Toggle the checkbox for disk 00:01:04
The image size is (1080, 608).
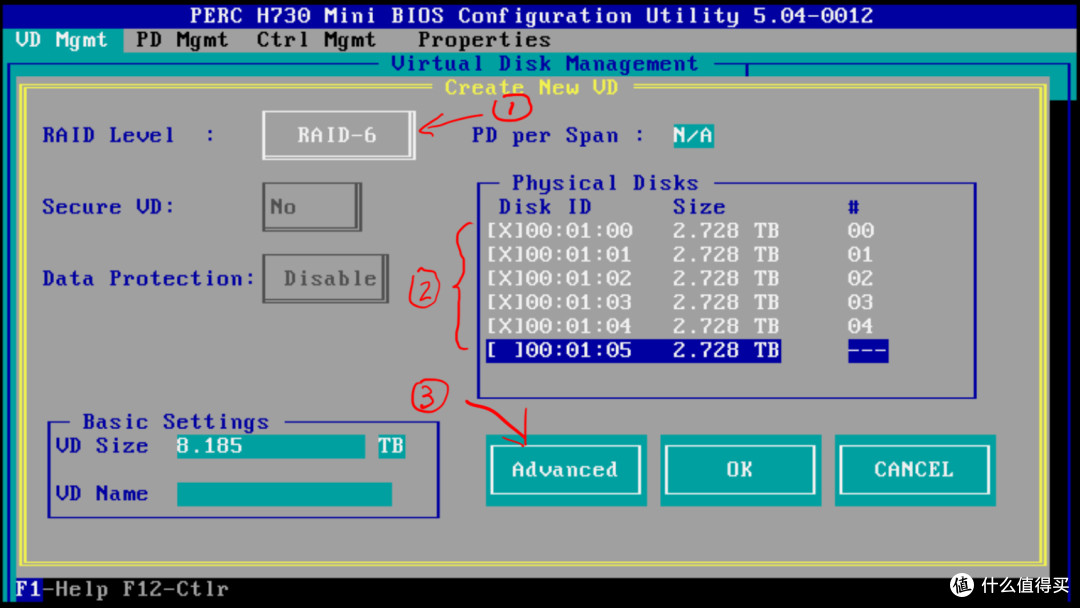pyautogui.click(x=506, y=326)
